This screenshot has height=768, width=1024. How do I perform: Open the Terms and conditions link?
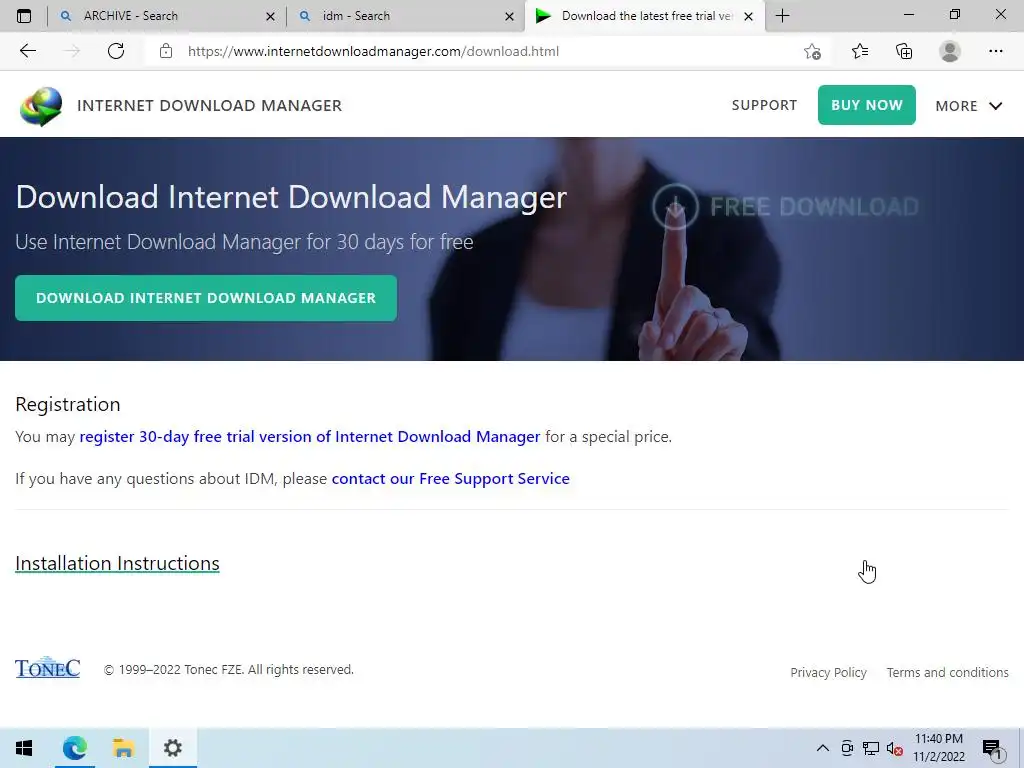pos(947,672)
